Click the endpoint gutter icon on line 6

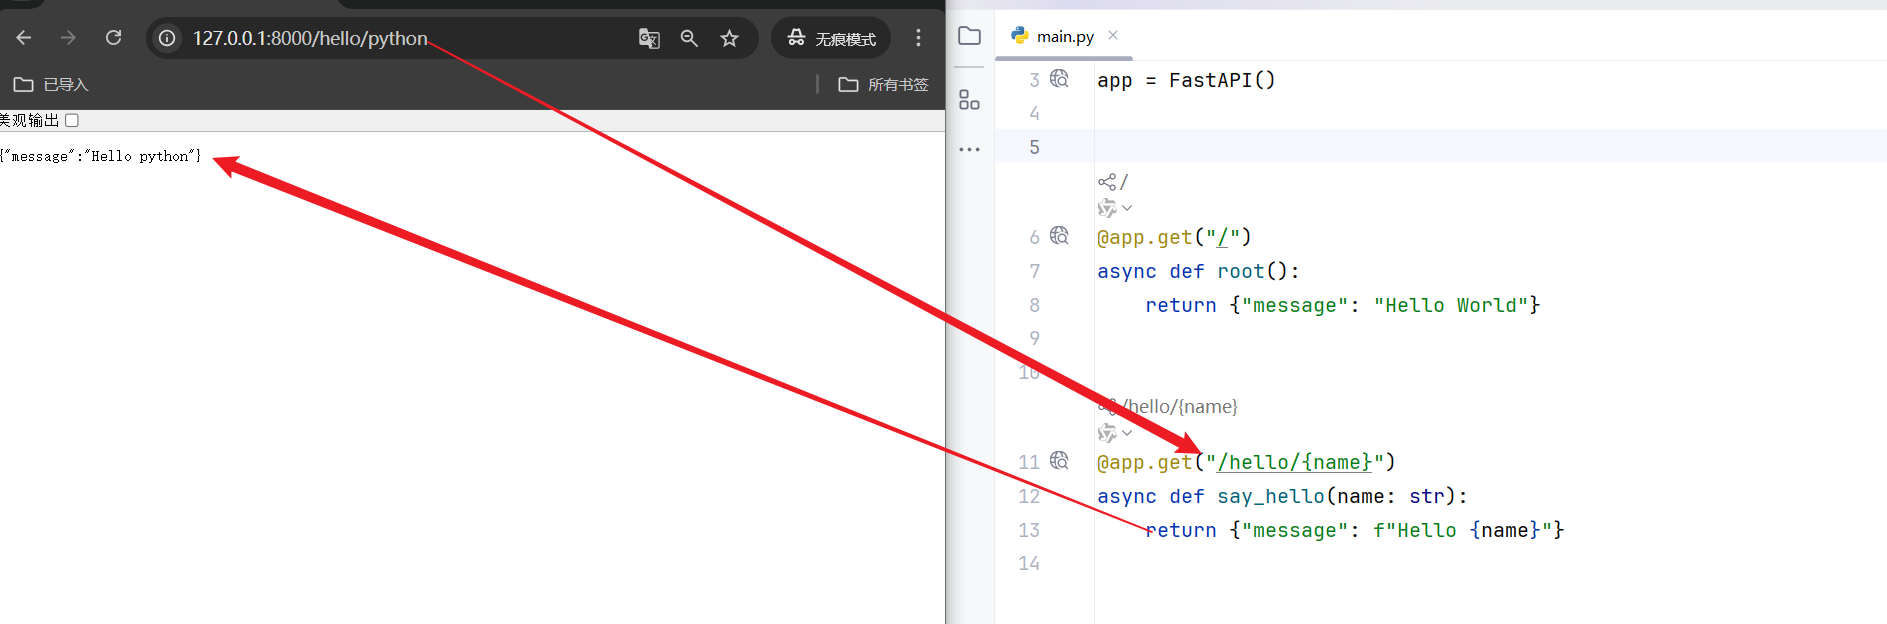coord(1059,236)
